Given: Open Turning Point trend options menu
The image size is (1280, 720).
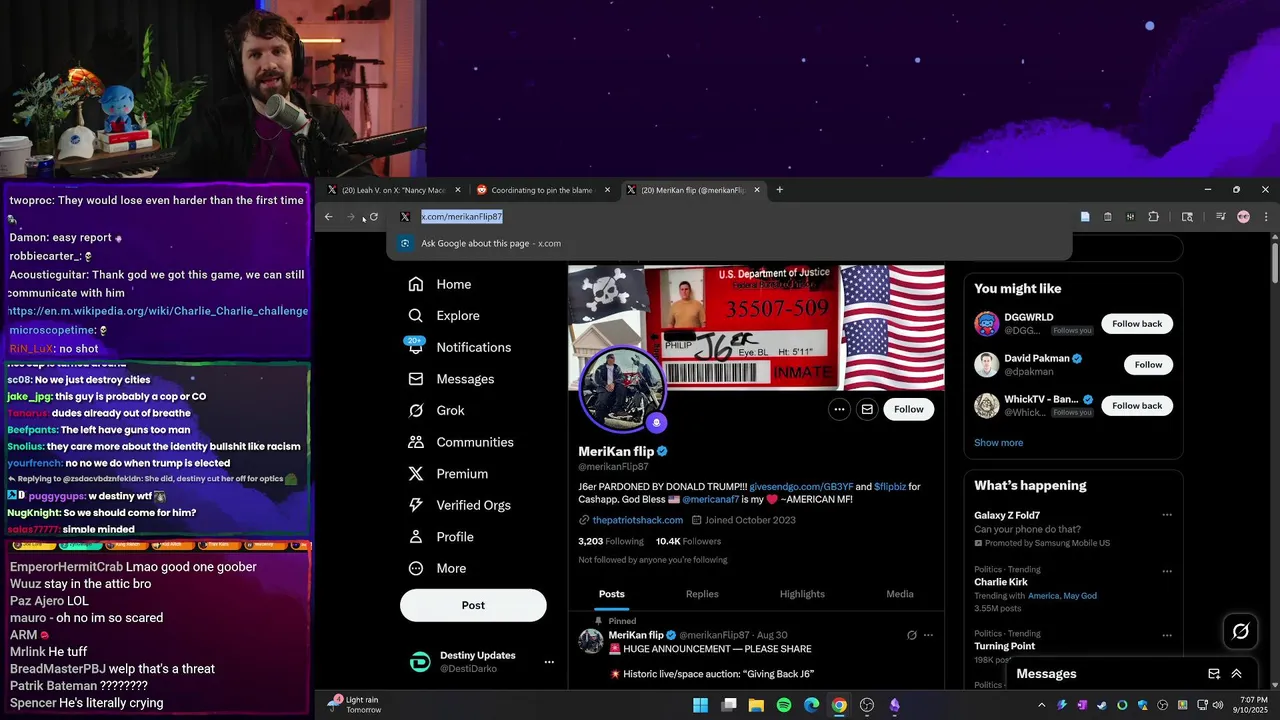Looking at the screenshot, I should 1166,635.
